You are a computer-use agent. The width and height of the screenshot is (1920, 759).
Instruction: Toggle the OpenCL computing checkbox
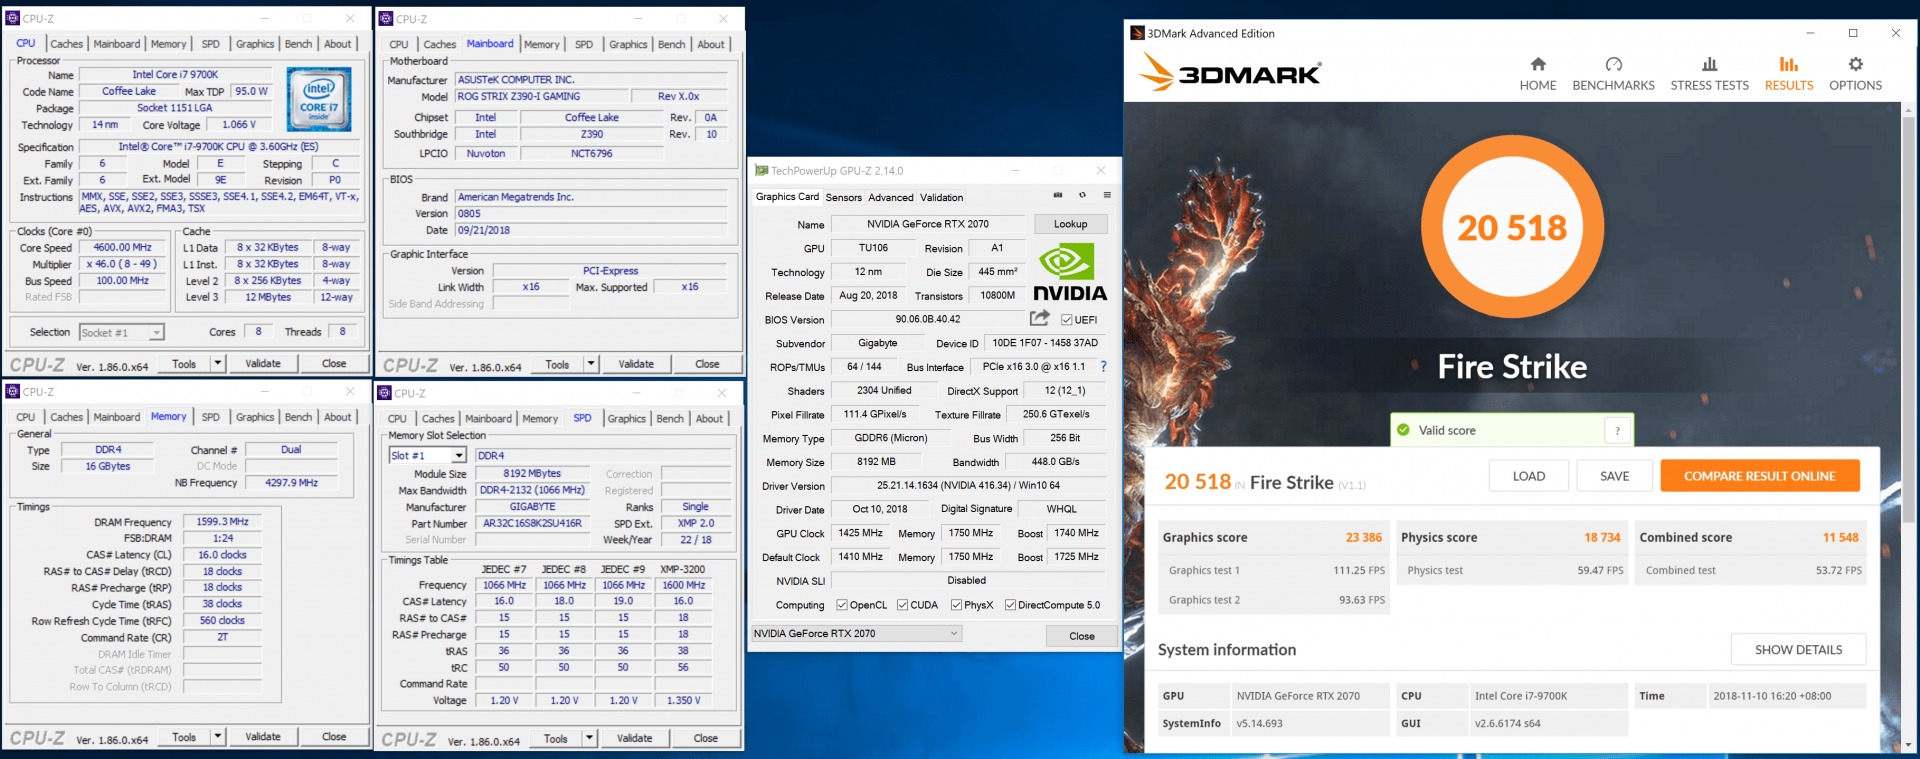842,605
